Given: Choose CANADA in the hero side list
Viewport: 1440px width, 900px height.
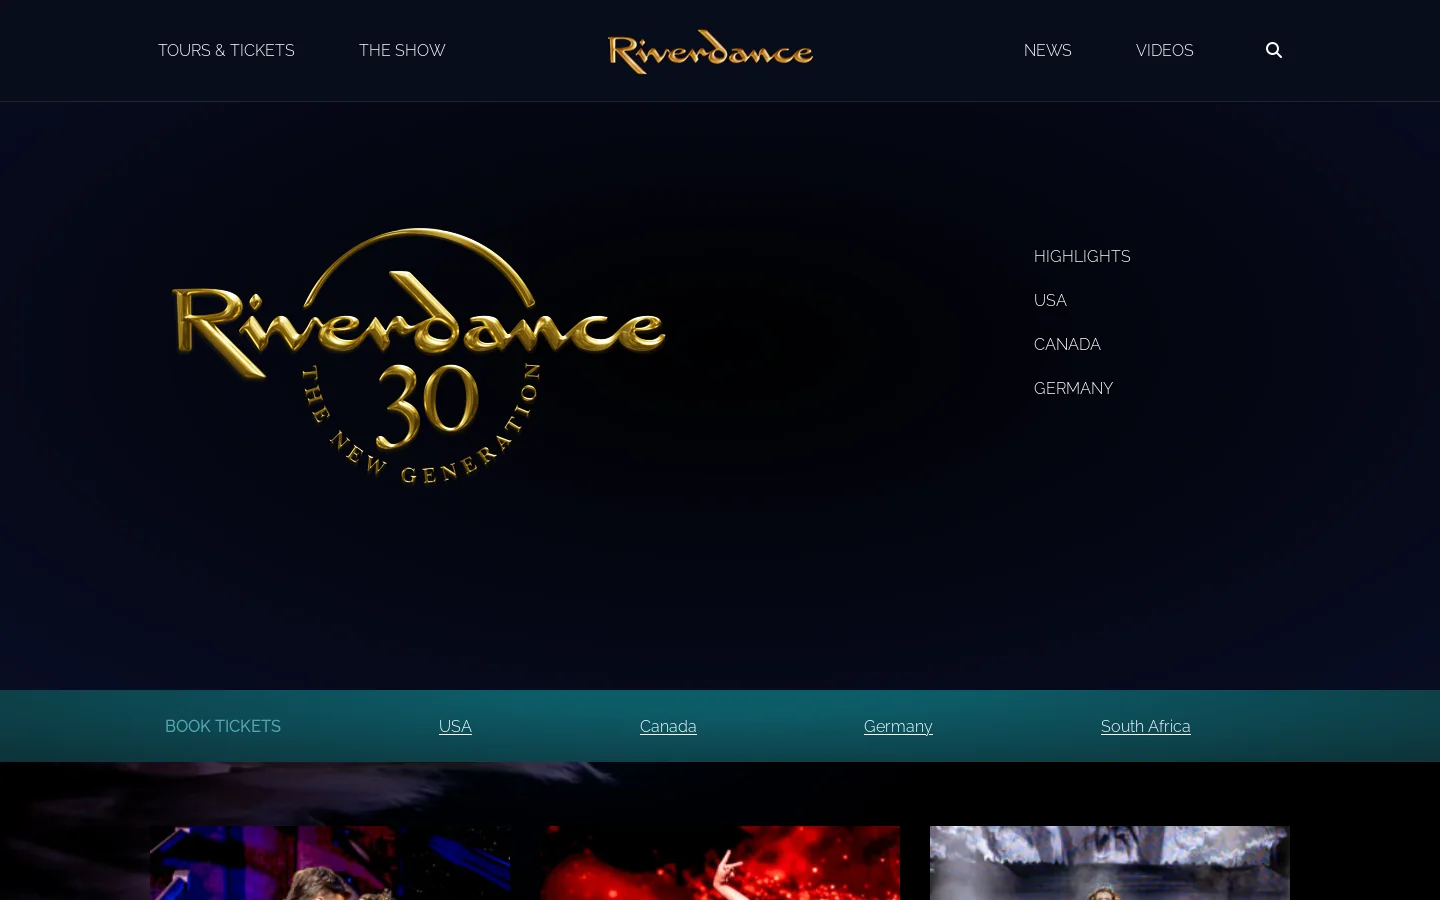Looking at the screenshot, I should 1067,344.
